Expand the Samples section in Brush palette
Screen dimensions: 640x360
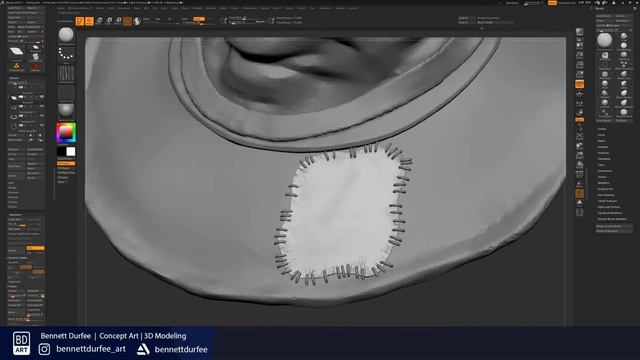603,147
